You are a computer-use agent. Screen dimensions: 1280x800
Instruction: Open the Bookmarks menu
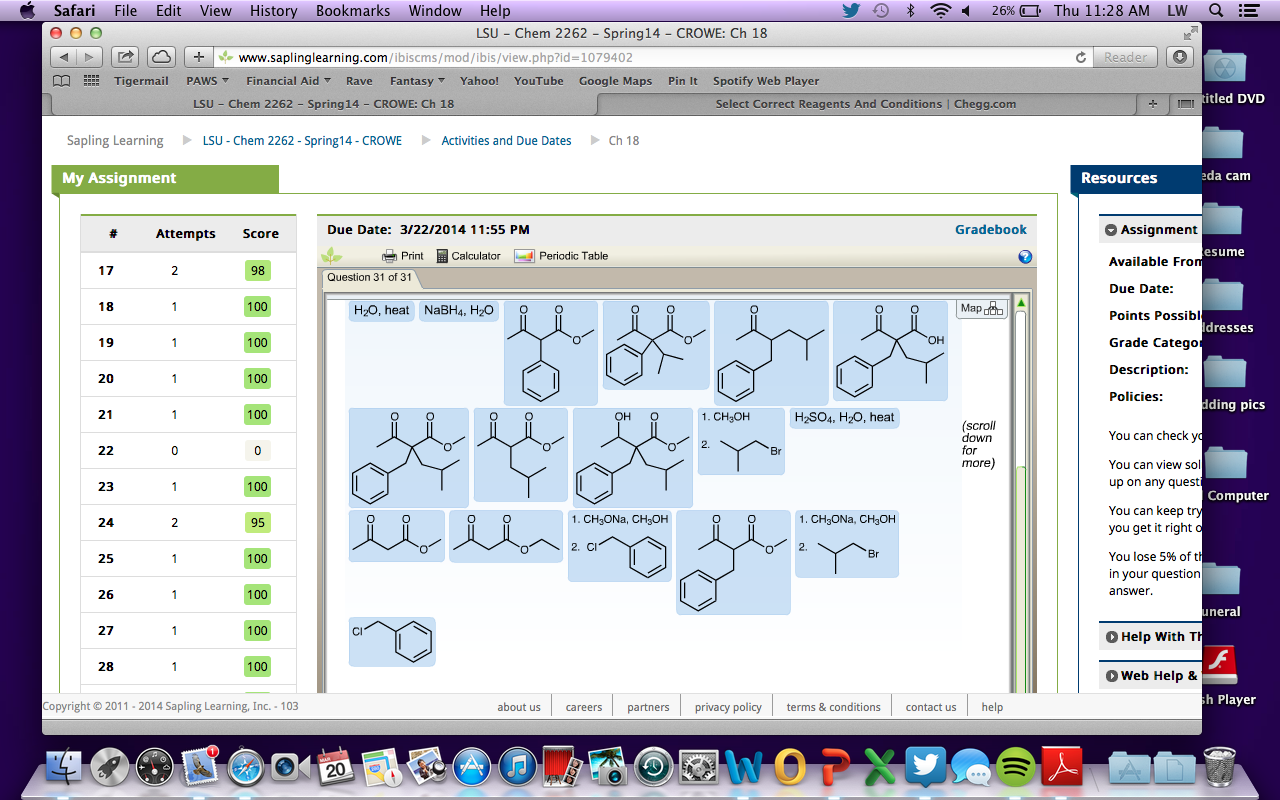pos(353,11)
